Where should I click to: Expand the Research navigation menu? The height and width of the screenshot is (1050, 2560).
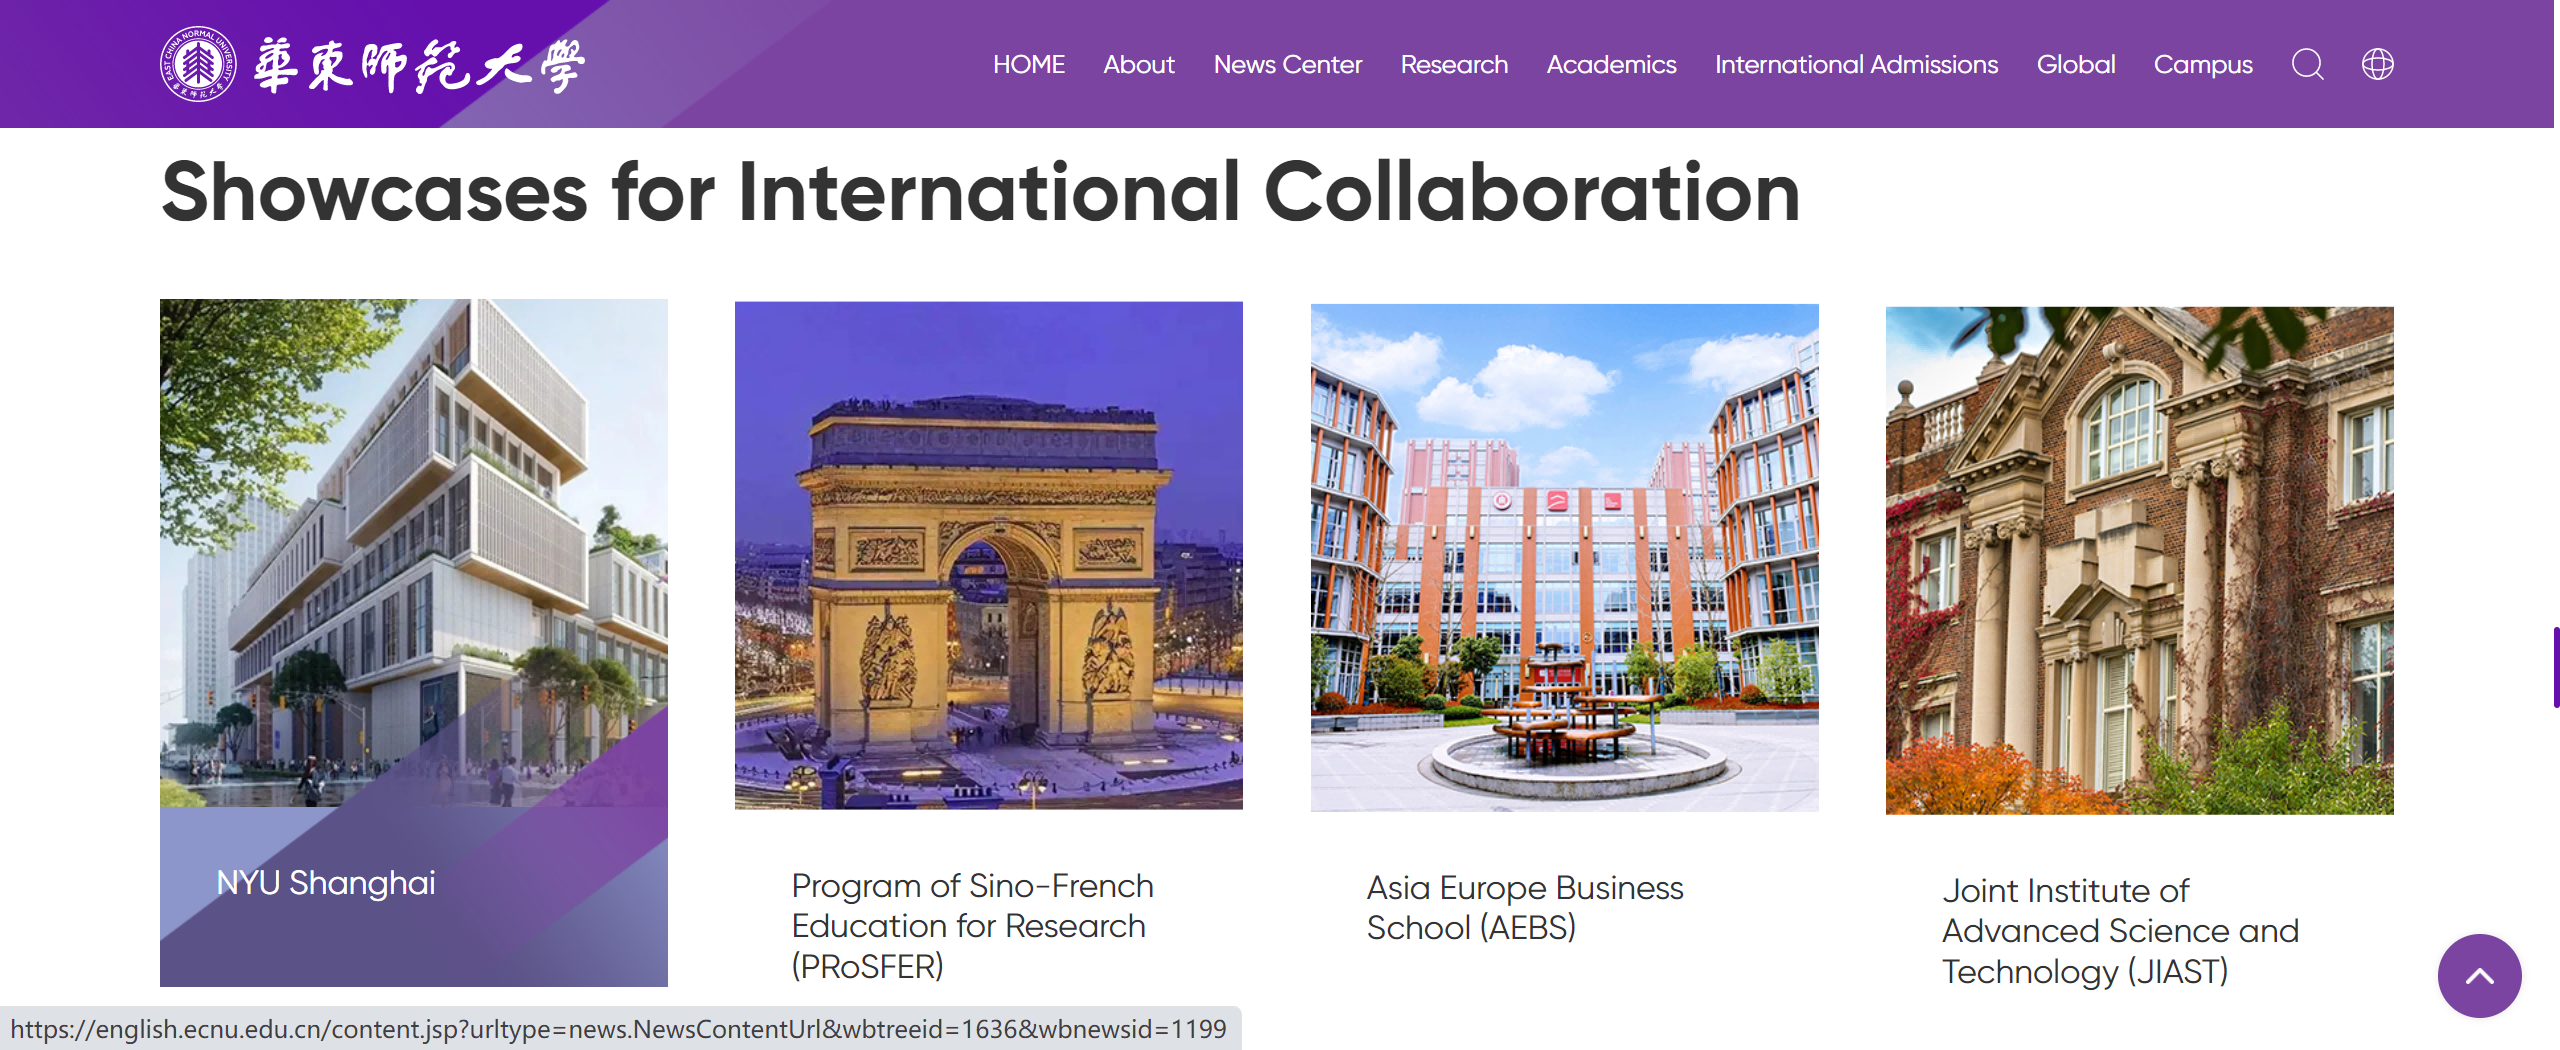1453,65
